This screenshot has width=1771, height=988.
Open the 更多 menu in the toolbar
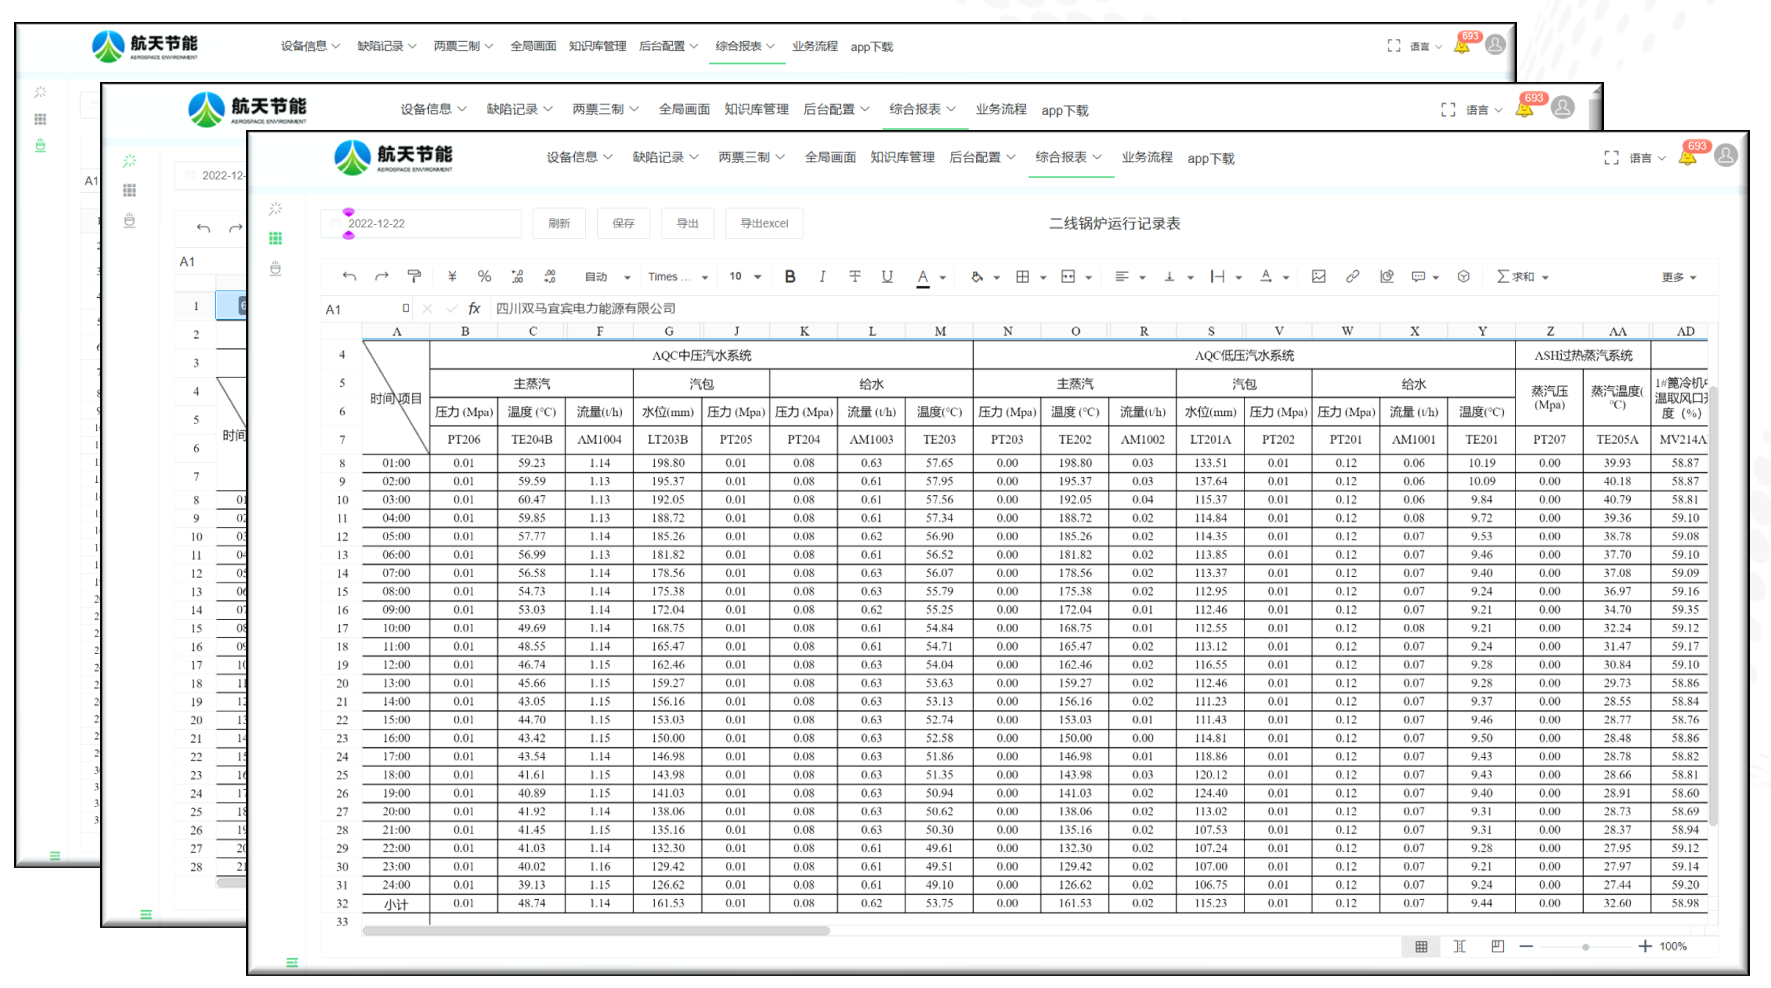click(x=1679, y=278)
